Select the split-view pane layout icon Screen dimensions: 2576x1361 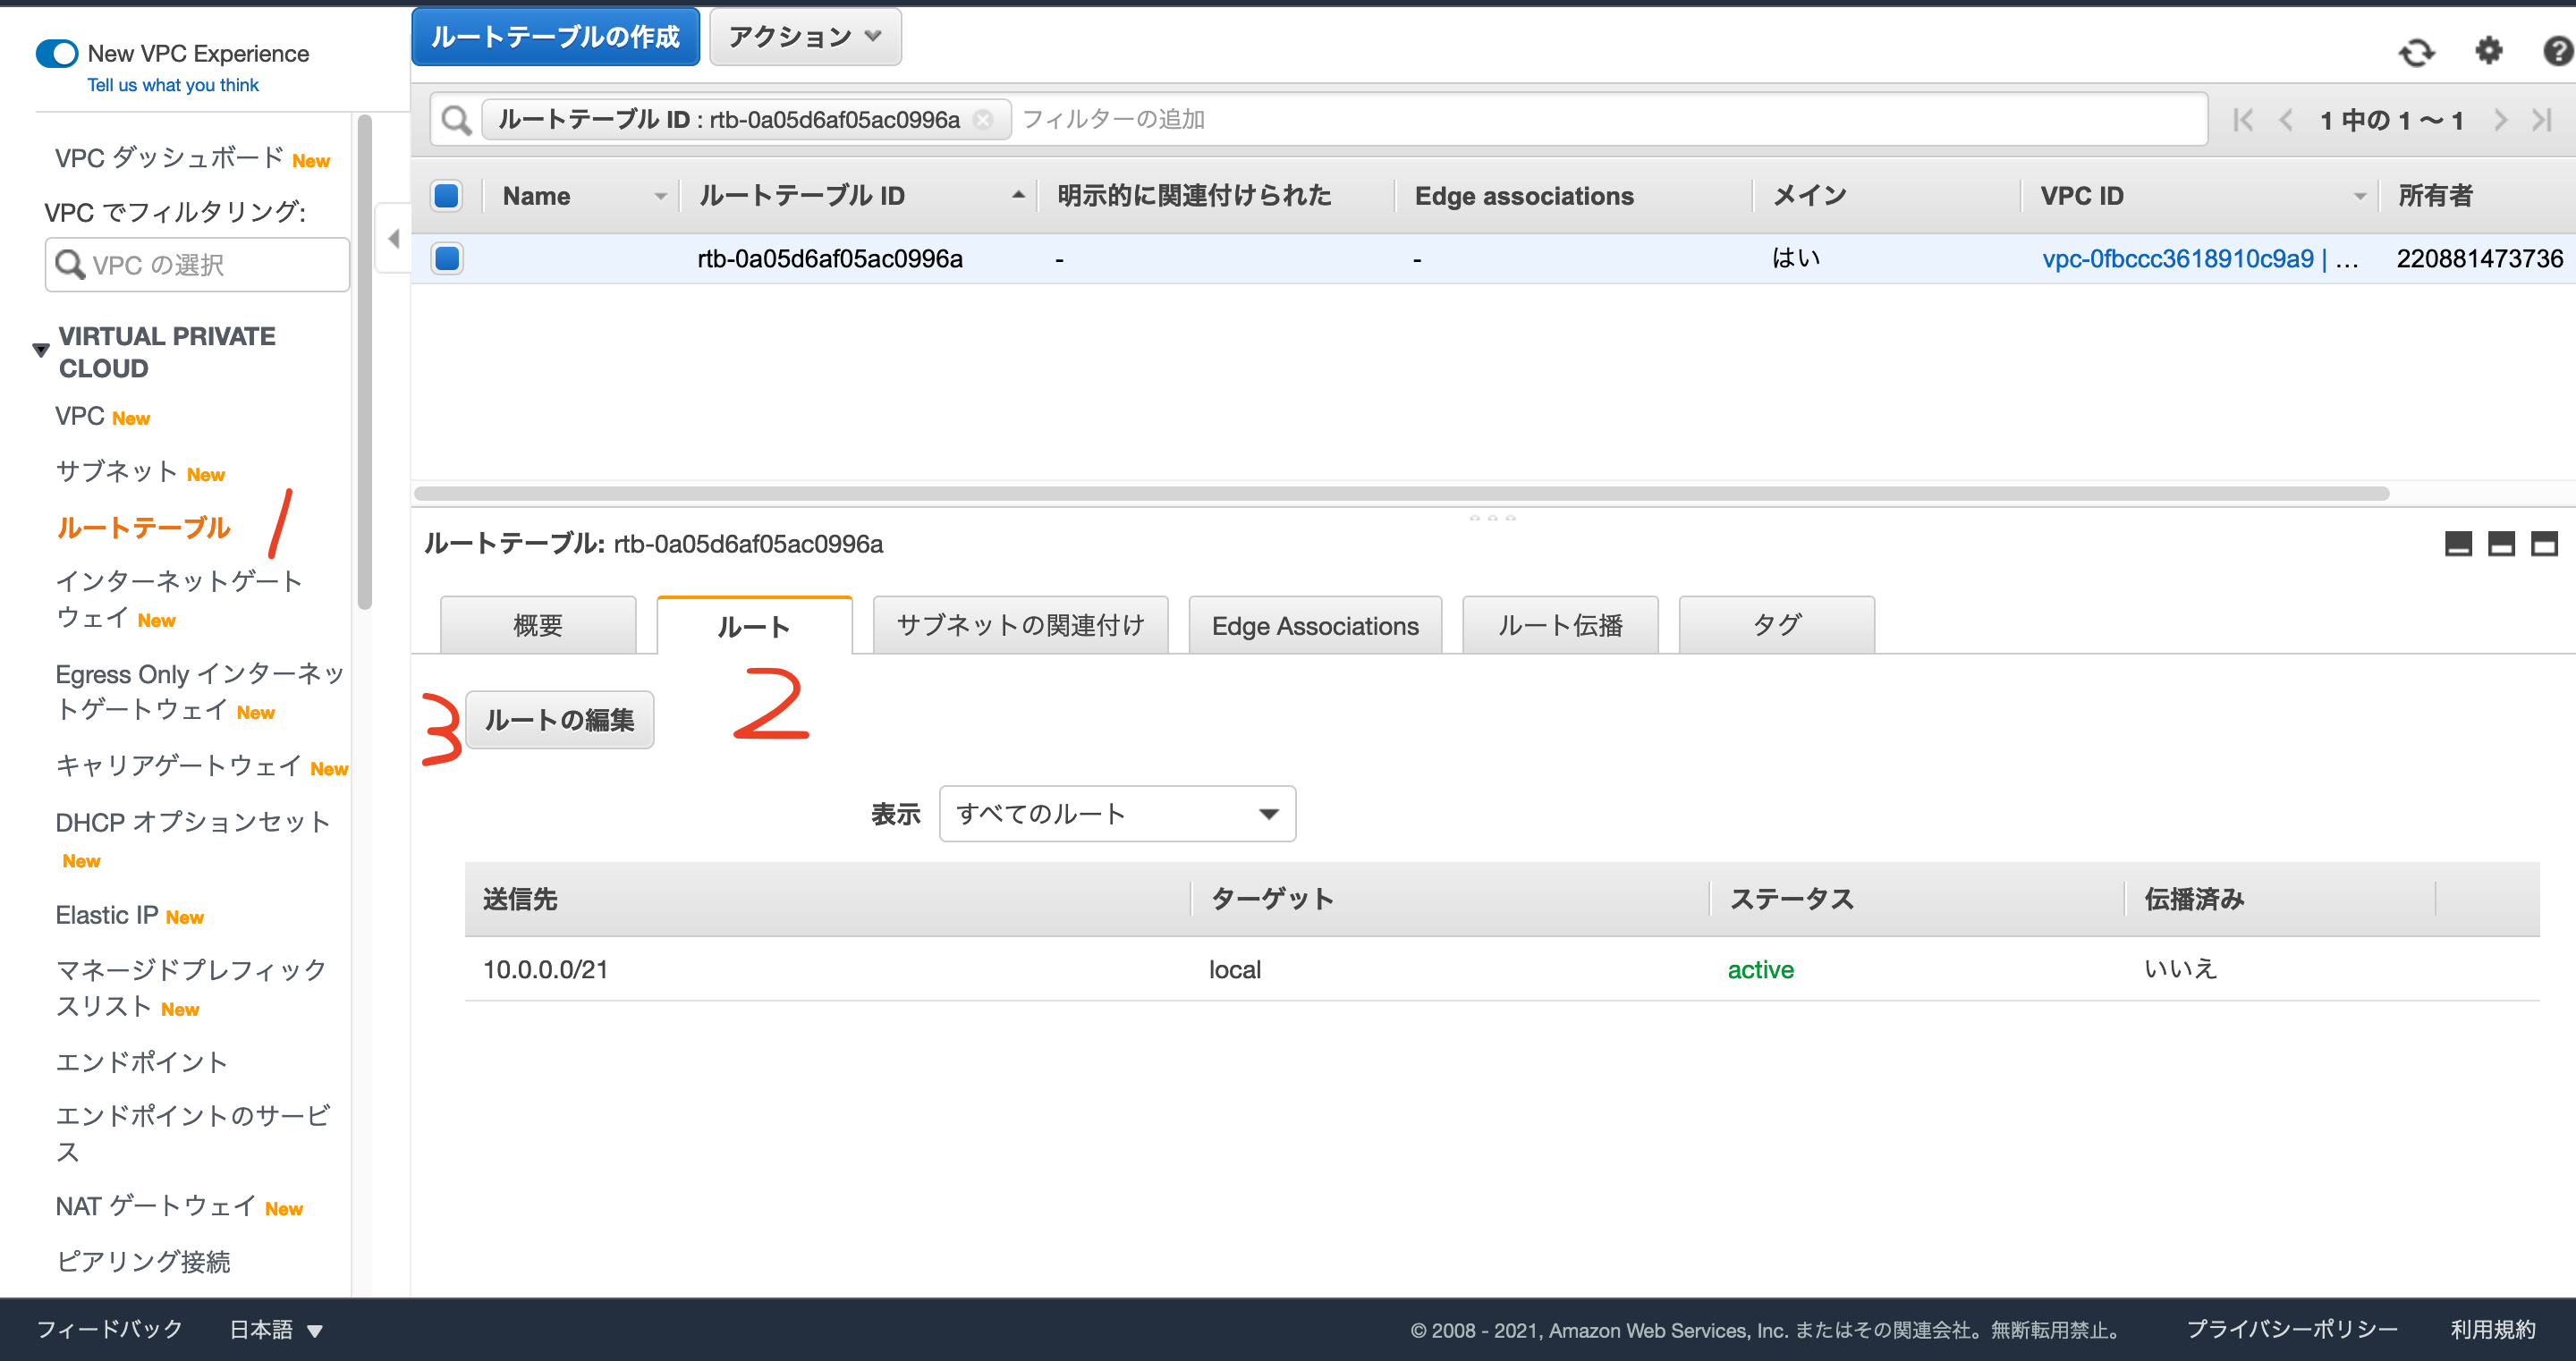coord(2500,545)
